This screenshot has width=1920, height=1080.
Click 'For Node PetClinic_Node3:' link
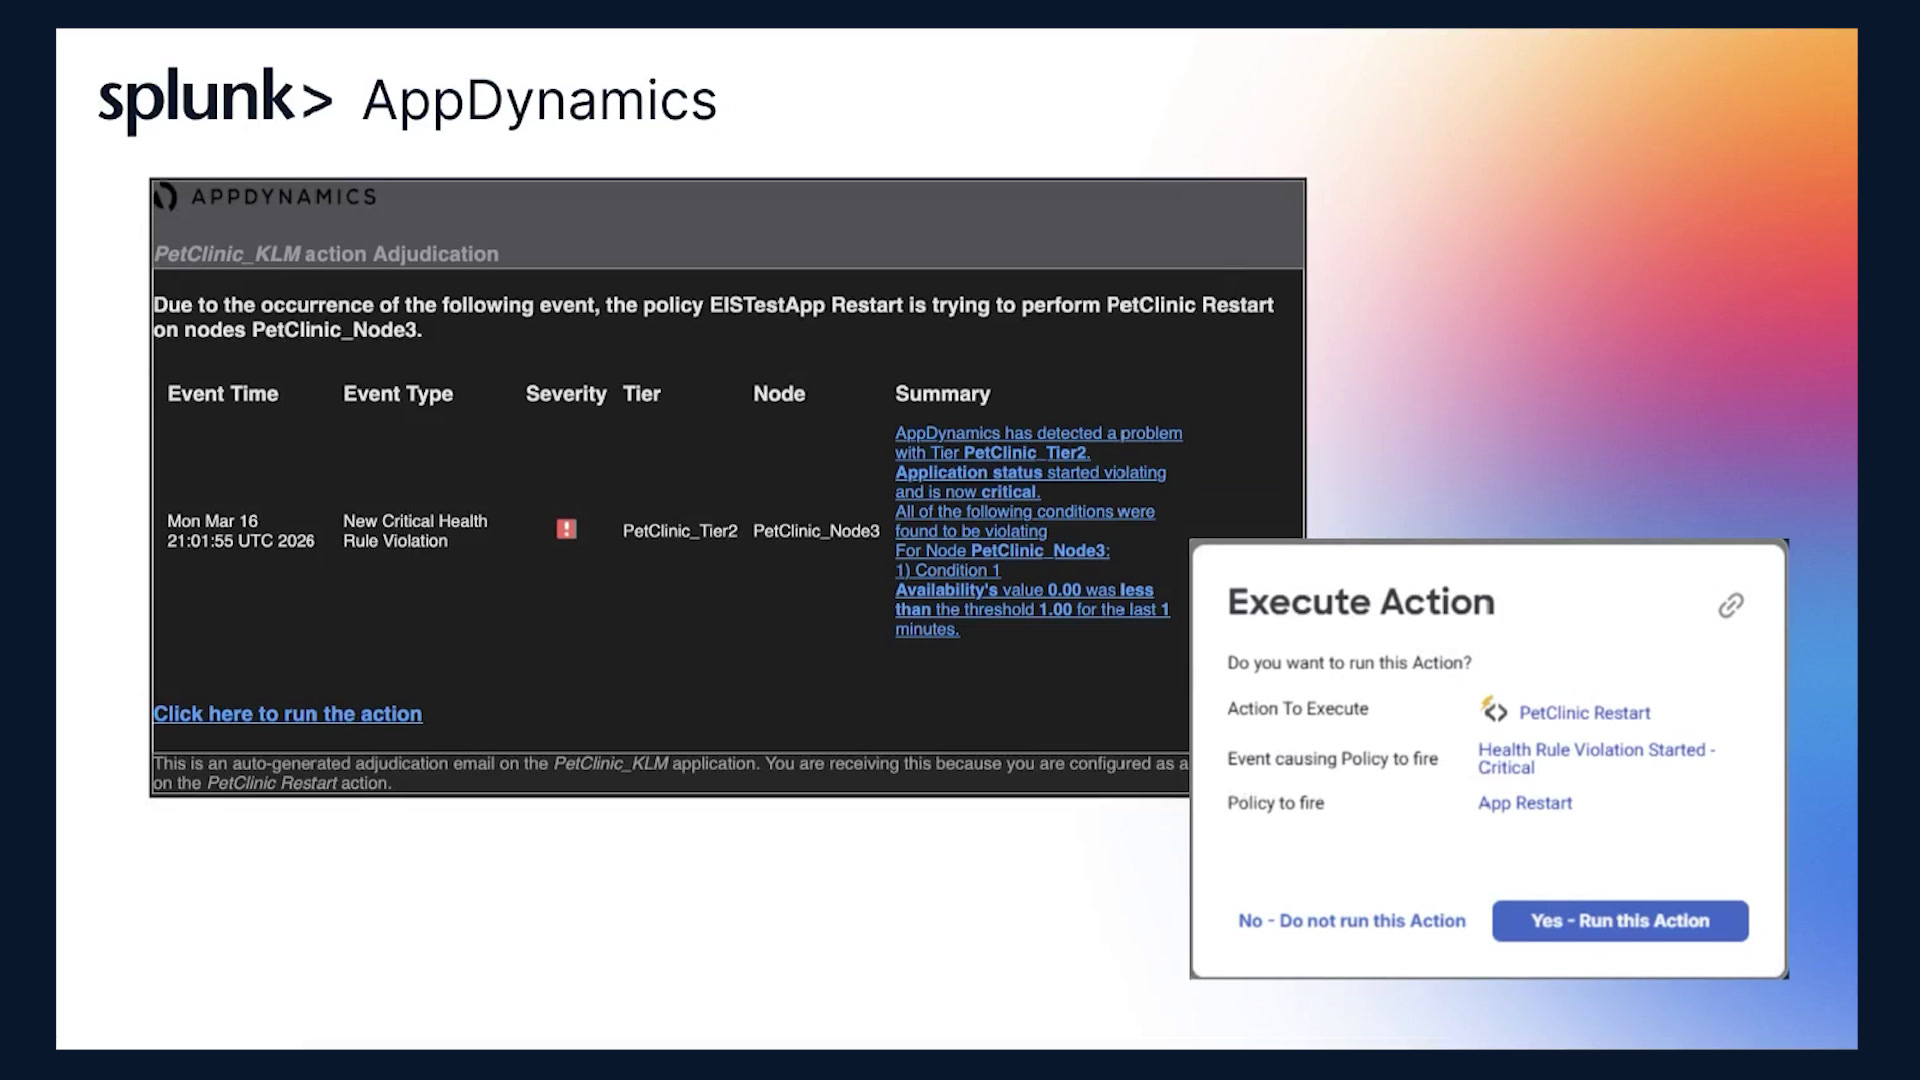1002,551
